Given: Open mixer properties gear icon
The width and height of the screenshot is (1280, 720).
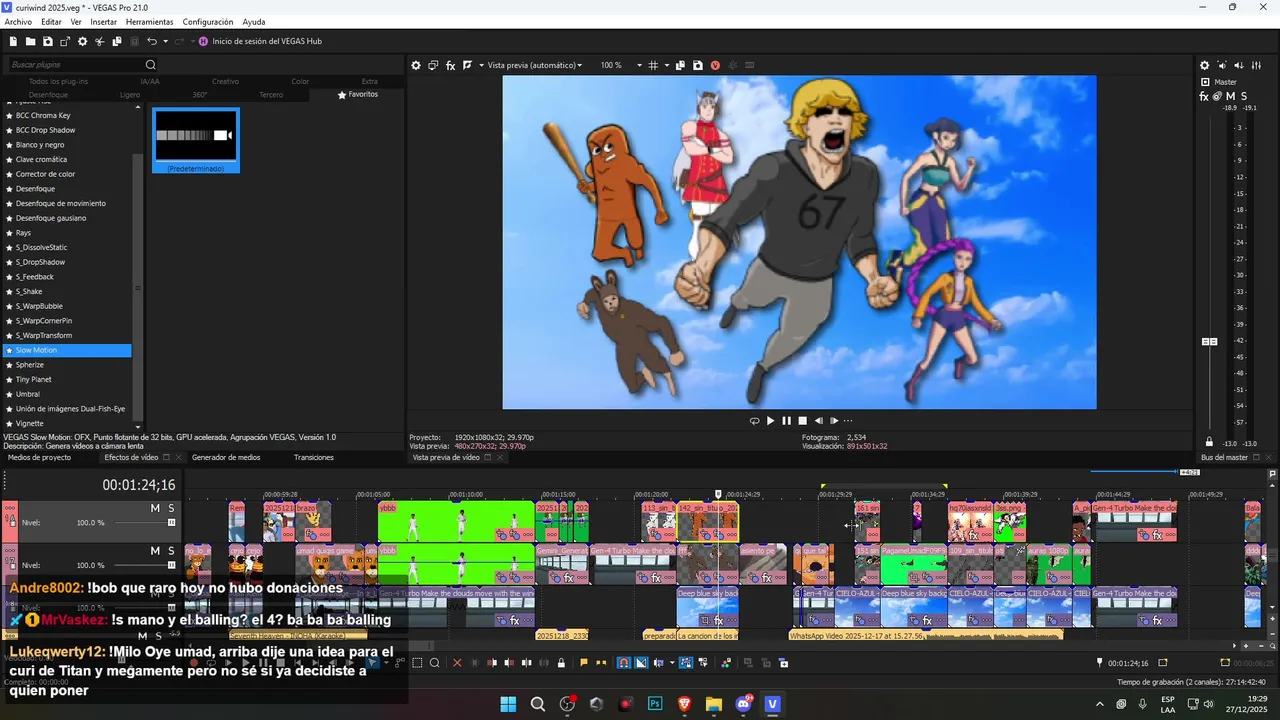Looking at the screenshot, I should click(1204, 65).
